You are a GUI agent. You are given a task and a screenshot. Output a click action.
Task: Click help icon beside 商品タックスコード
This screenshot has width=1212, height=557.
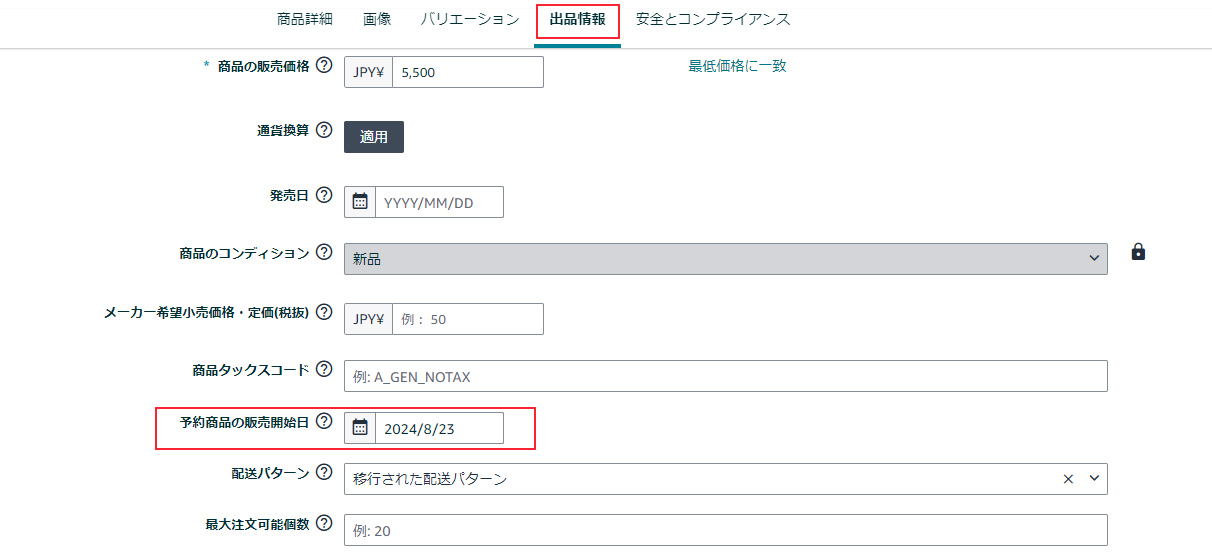324,370
